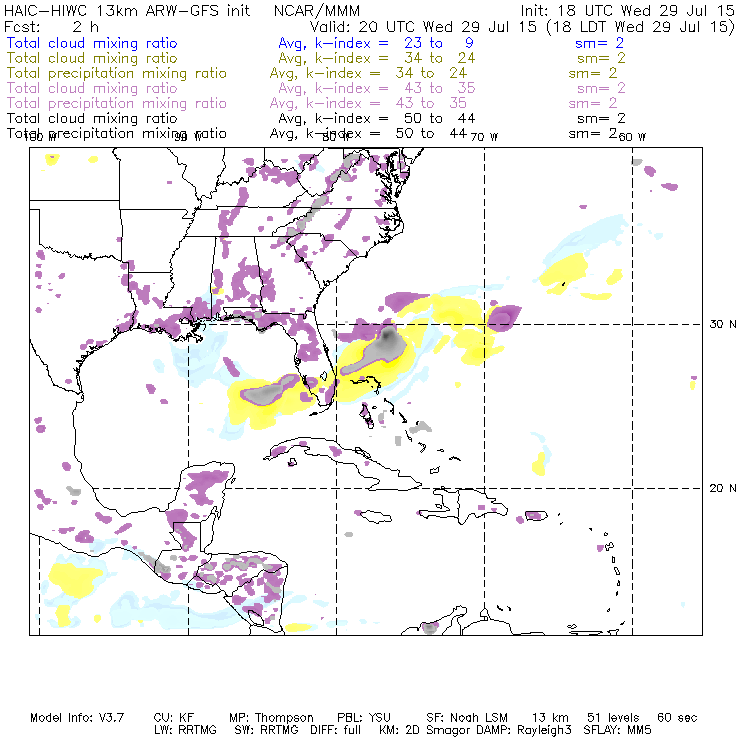This screenshot has width=740, height=740.
Task: Click the CU: KF scheme label
Action: 174,718
